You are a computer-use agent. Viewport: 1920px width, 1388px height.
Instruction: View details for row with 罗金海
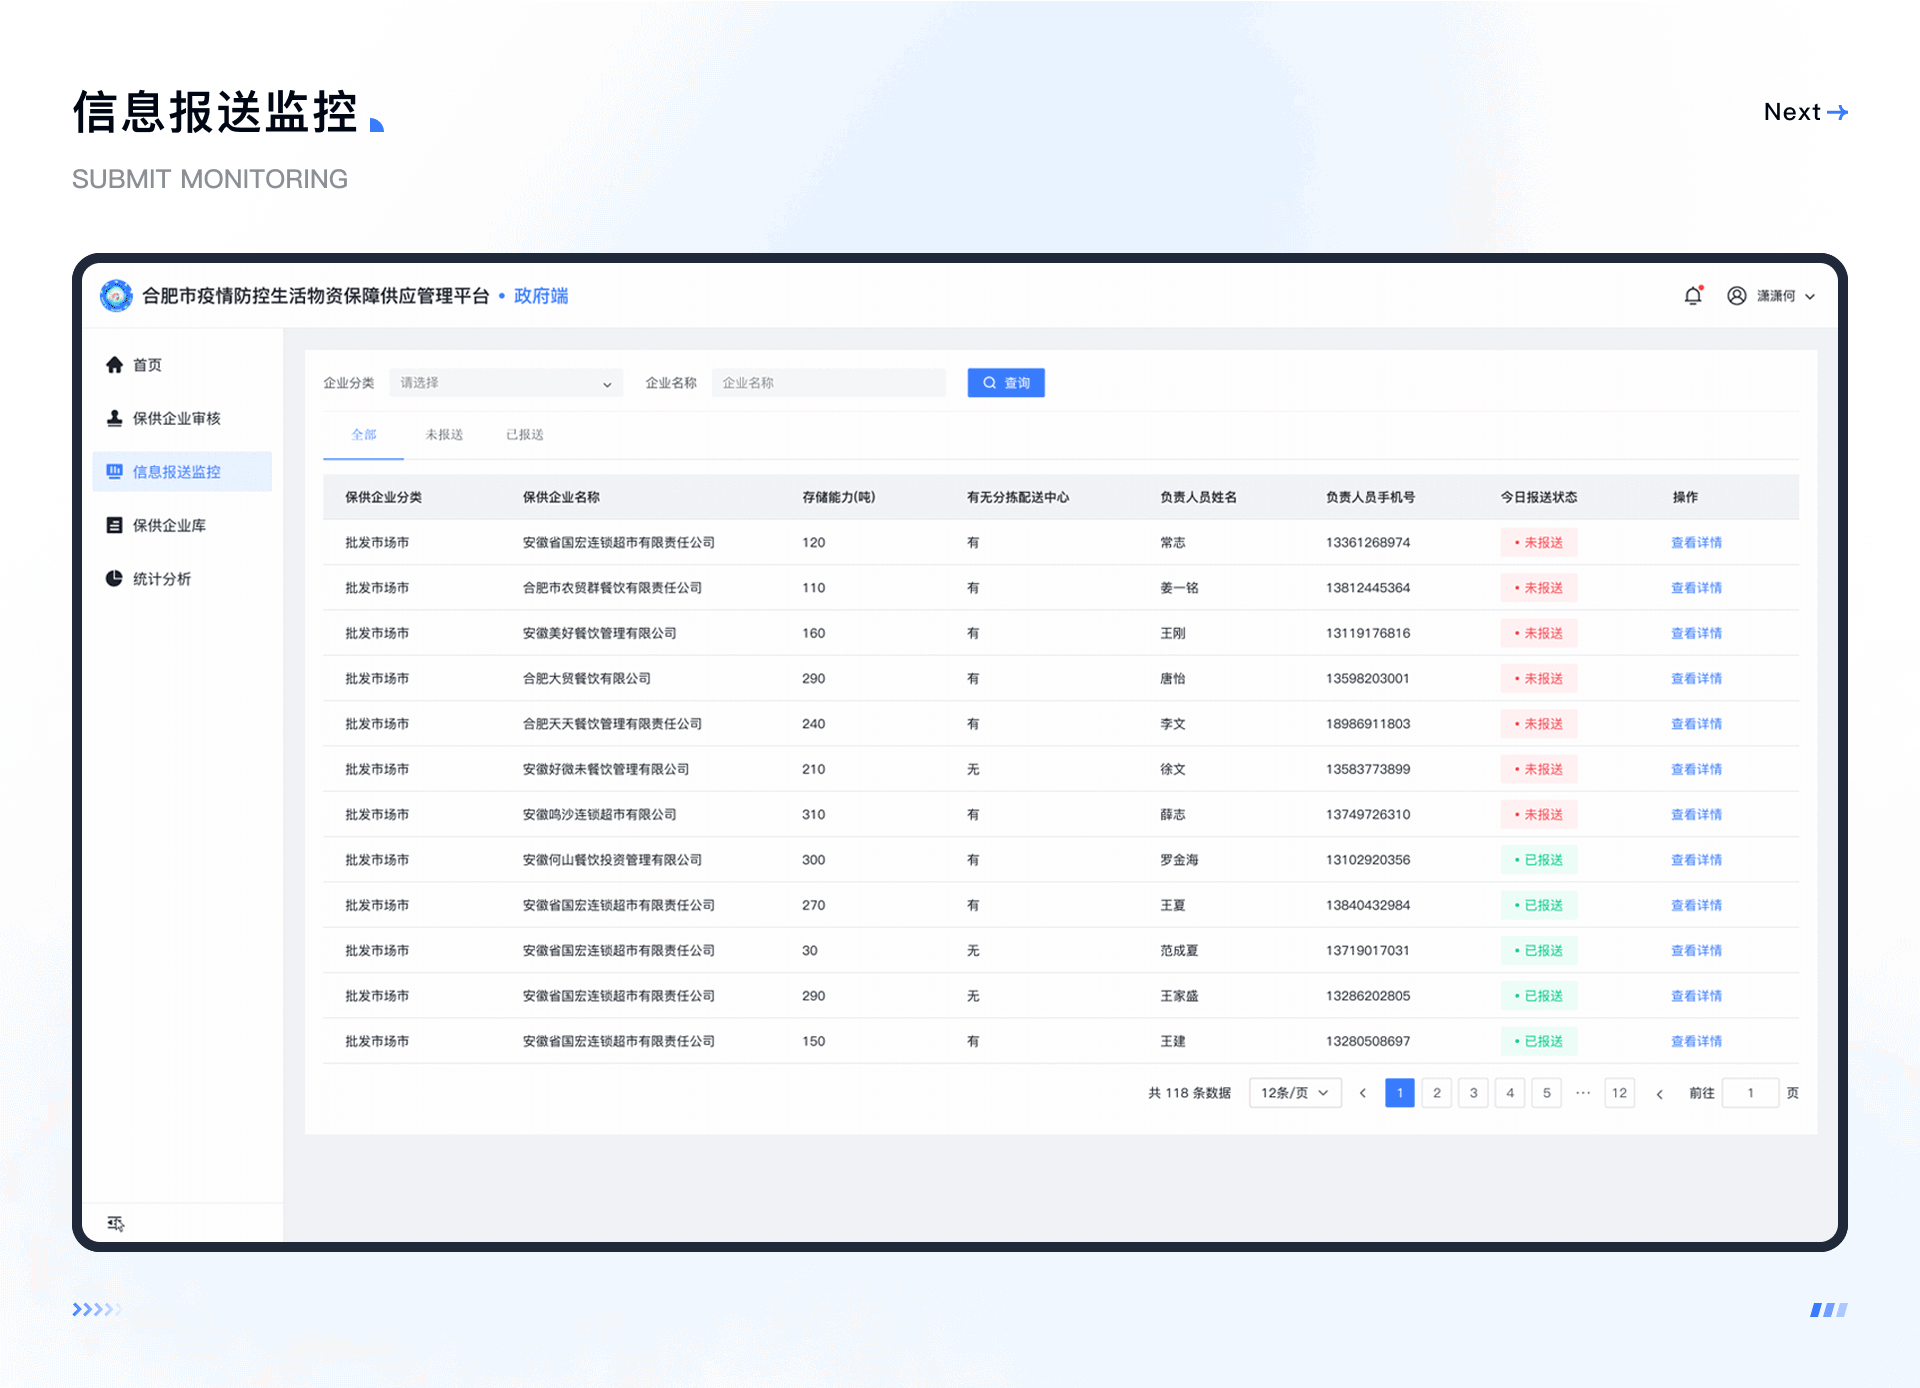1696,860
